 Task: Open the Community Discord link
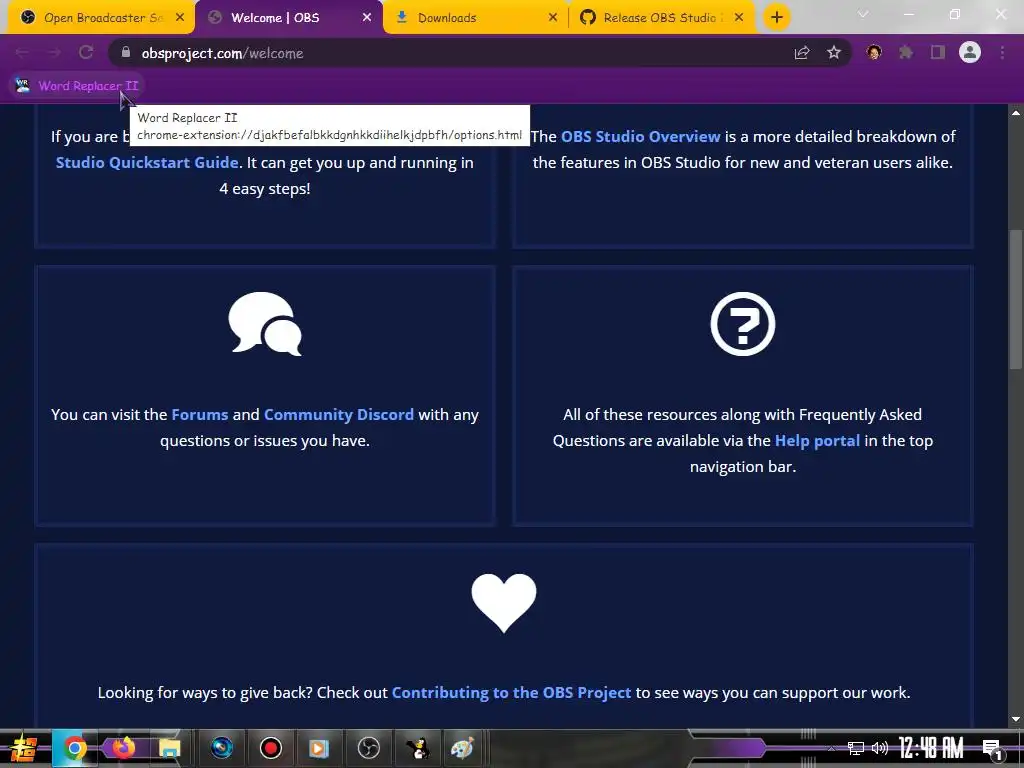(x=339, y=415)
